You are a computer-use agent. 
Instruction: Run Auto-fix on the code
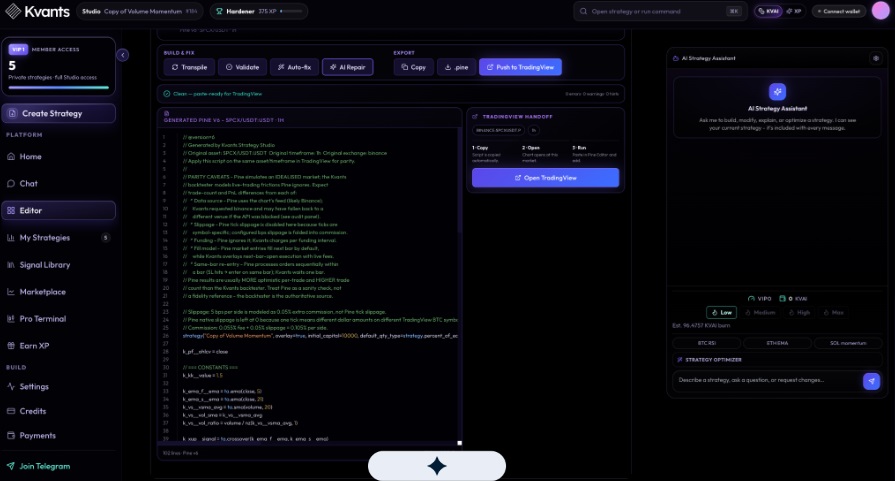tap(295, 67)
